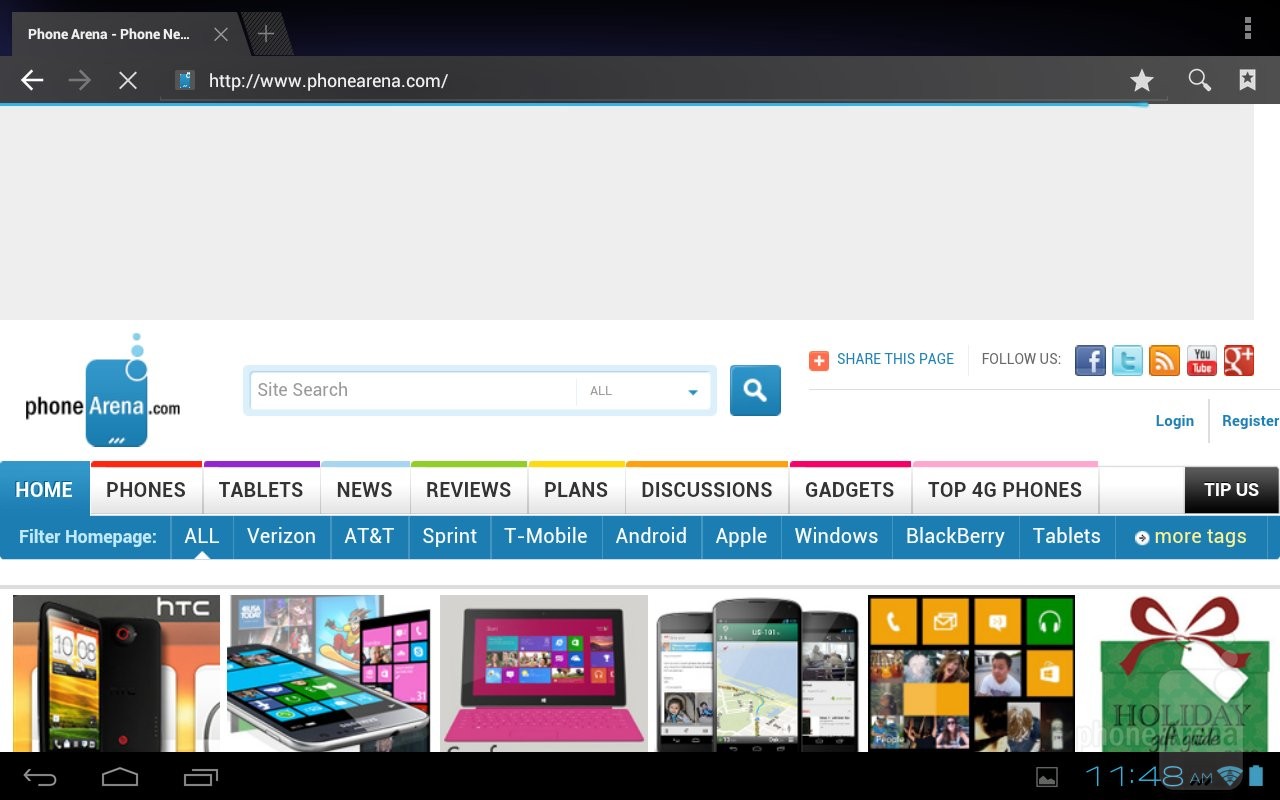The height and width of the screenshot is (800, 1280).
Task: Open the Google Plus icon
Action: [1238, 360]
